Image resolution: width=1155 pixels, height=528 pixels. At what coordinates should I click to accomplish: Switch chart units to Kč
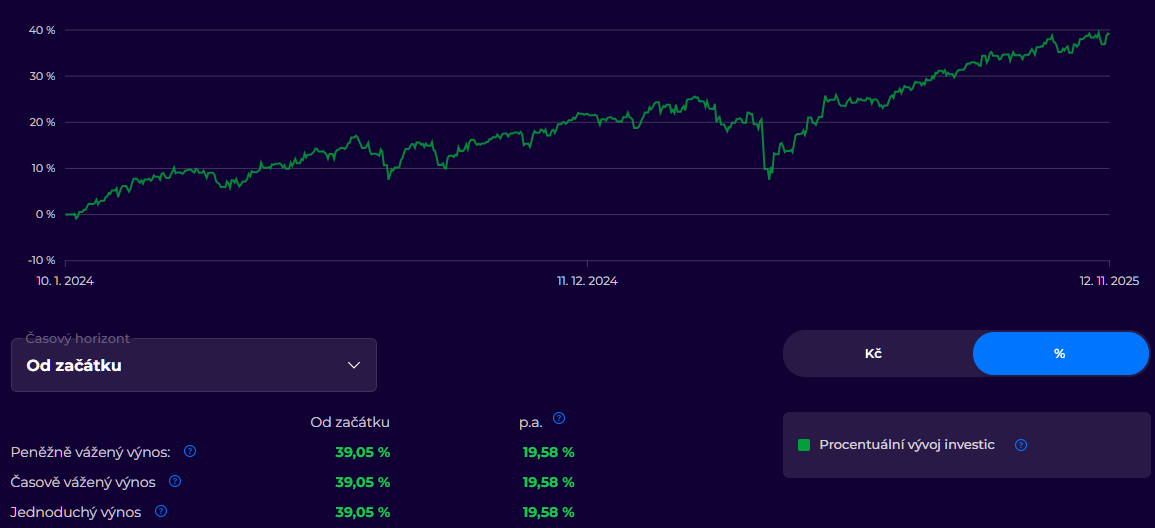pyautogui.click(x=873, y=354)
